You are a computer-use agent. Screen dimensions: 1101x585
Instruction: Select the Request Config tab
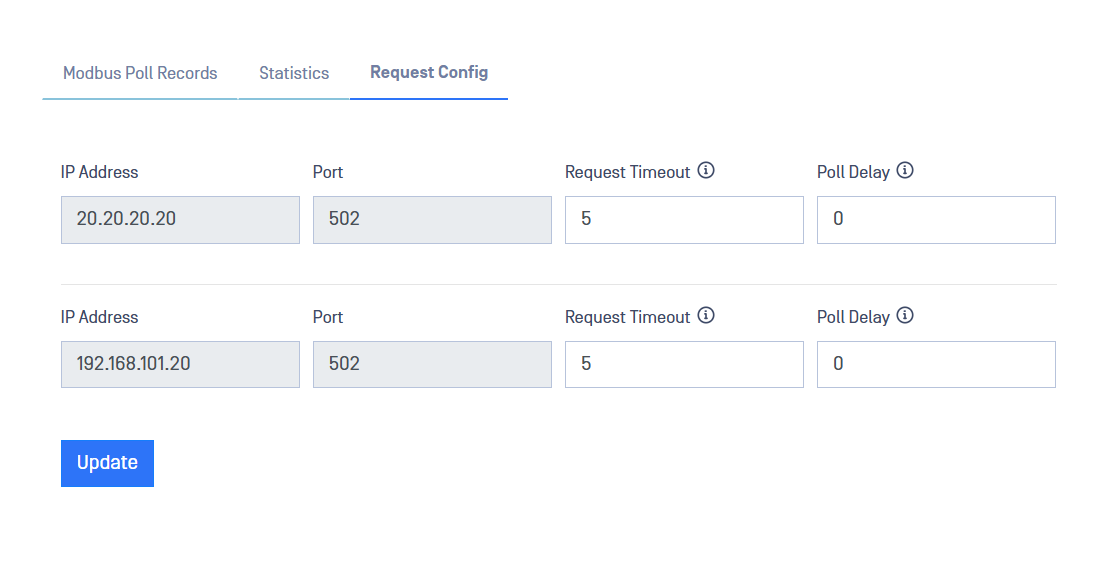tap(429, 72)
